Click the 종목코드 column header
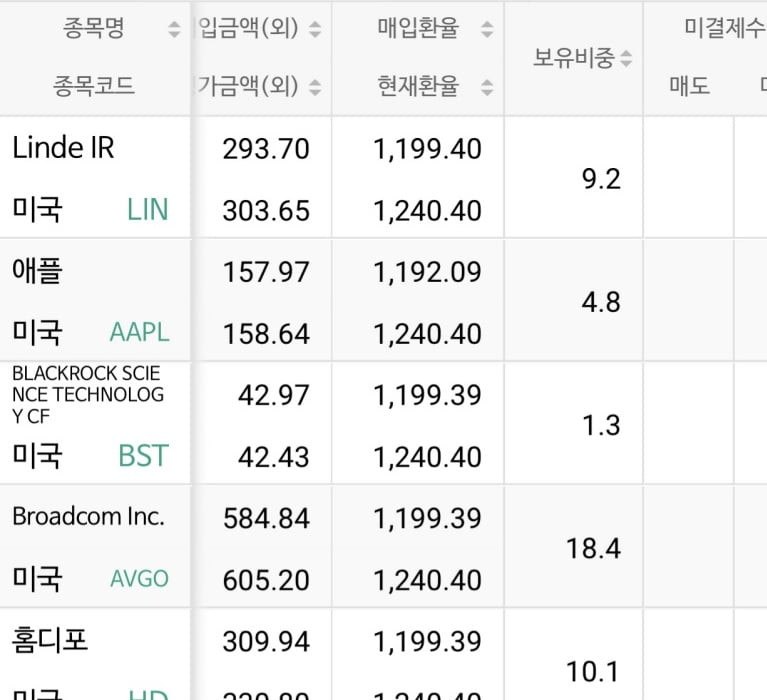The image size is (767, 700). tap(93, 86)
